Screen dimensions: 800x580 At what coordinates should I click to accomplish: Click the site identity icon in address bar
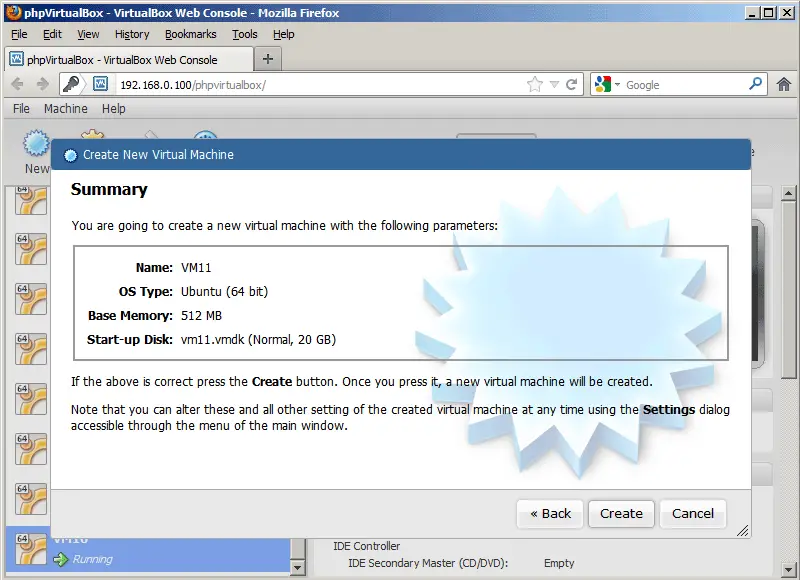click(101, 84)
